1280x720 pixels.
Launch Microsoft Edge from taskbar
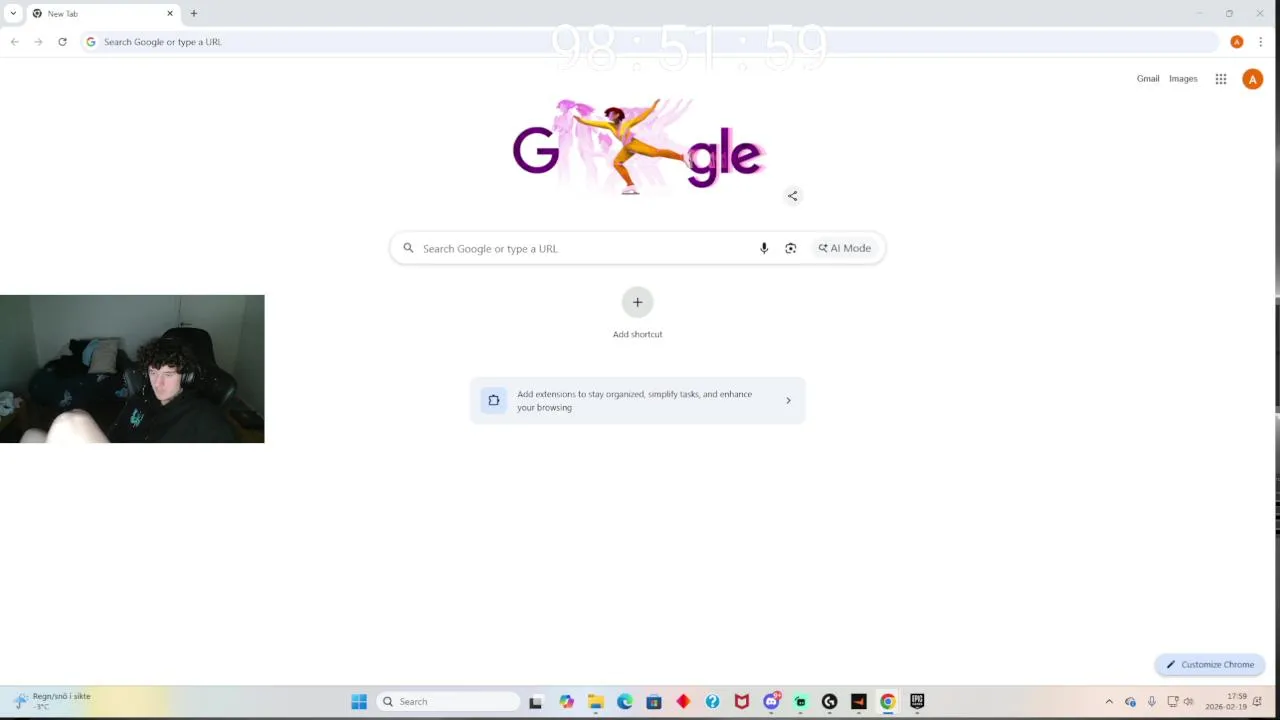pyautogui.click(x=625, y=702)
